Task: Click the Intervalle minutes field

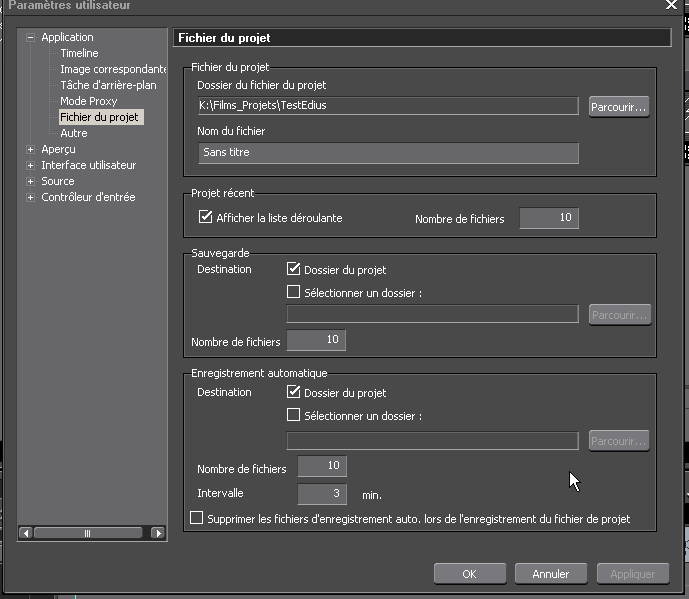Action: click(322, 494)
